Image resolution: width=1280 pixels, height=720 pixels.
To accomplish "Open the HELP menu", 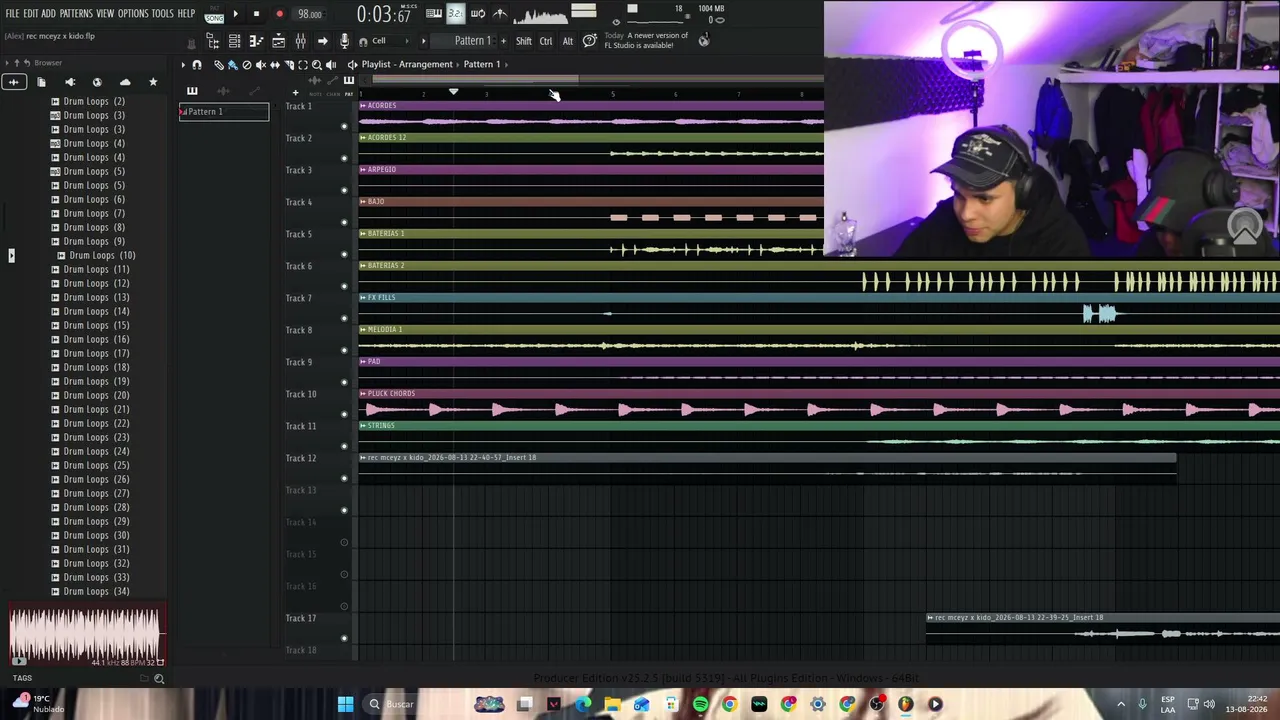I will (186, 14).
